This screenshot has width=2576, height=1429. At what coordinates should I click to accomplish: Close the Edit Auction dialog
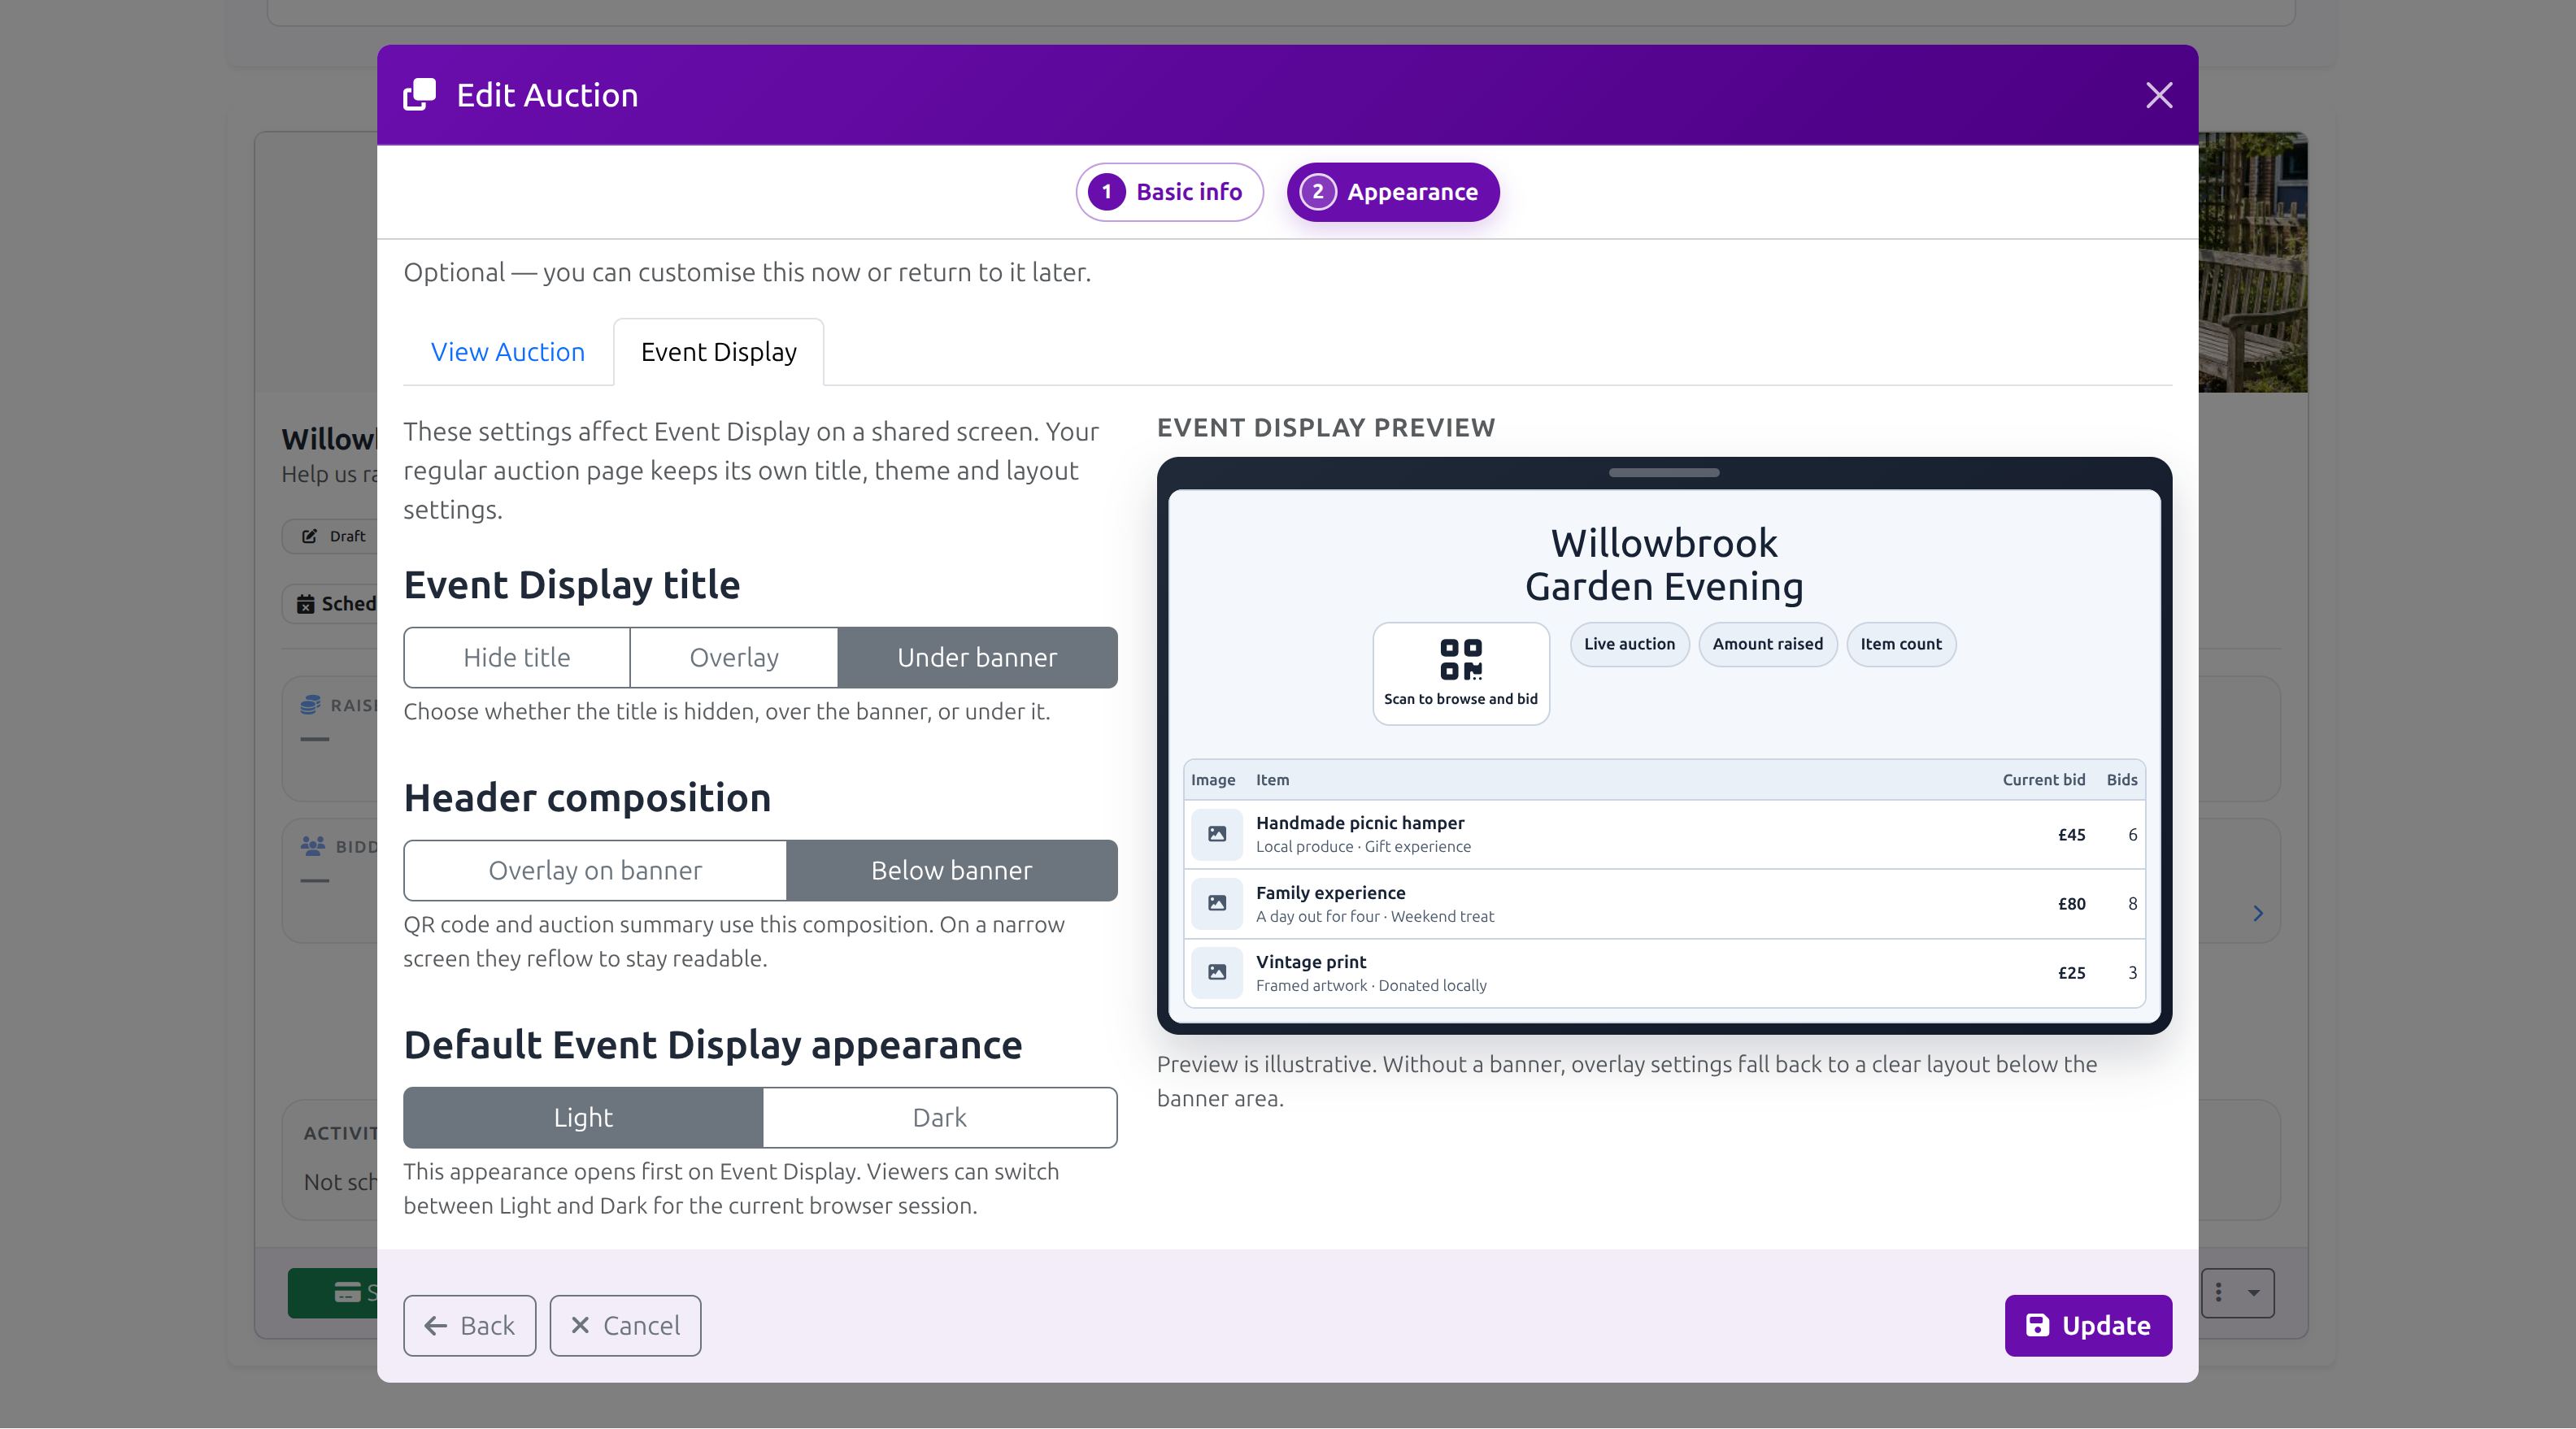coord(2159,95)
